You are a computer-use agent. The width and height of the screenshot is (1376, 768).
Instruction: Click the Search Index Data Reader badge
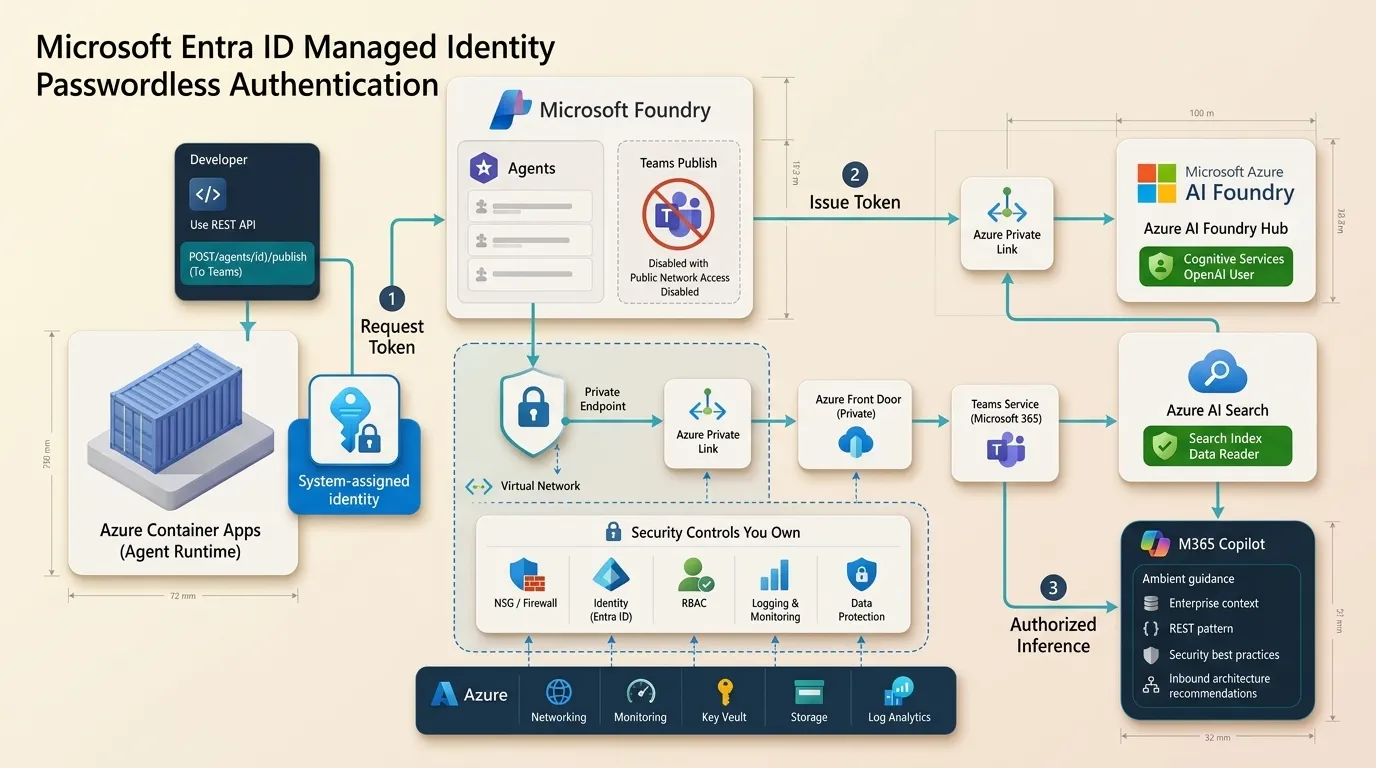[x=1217, y=446]
